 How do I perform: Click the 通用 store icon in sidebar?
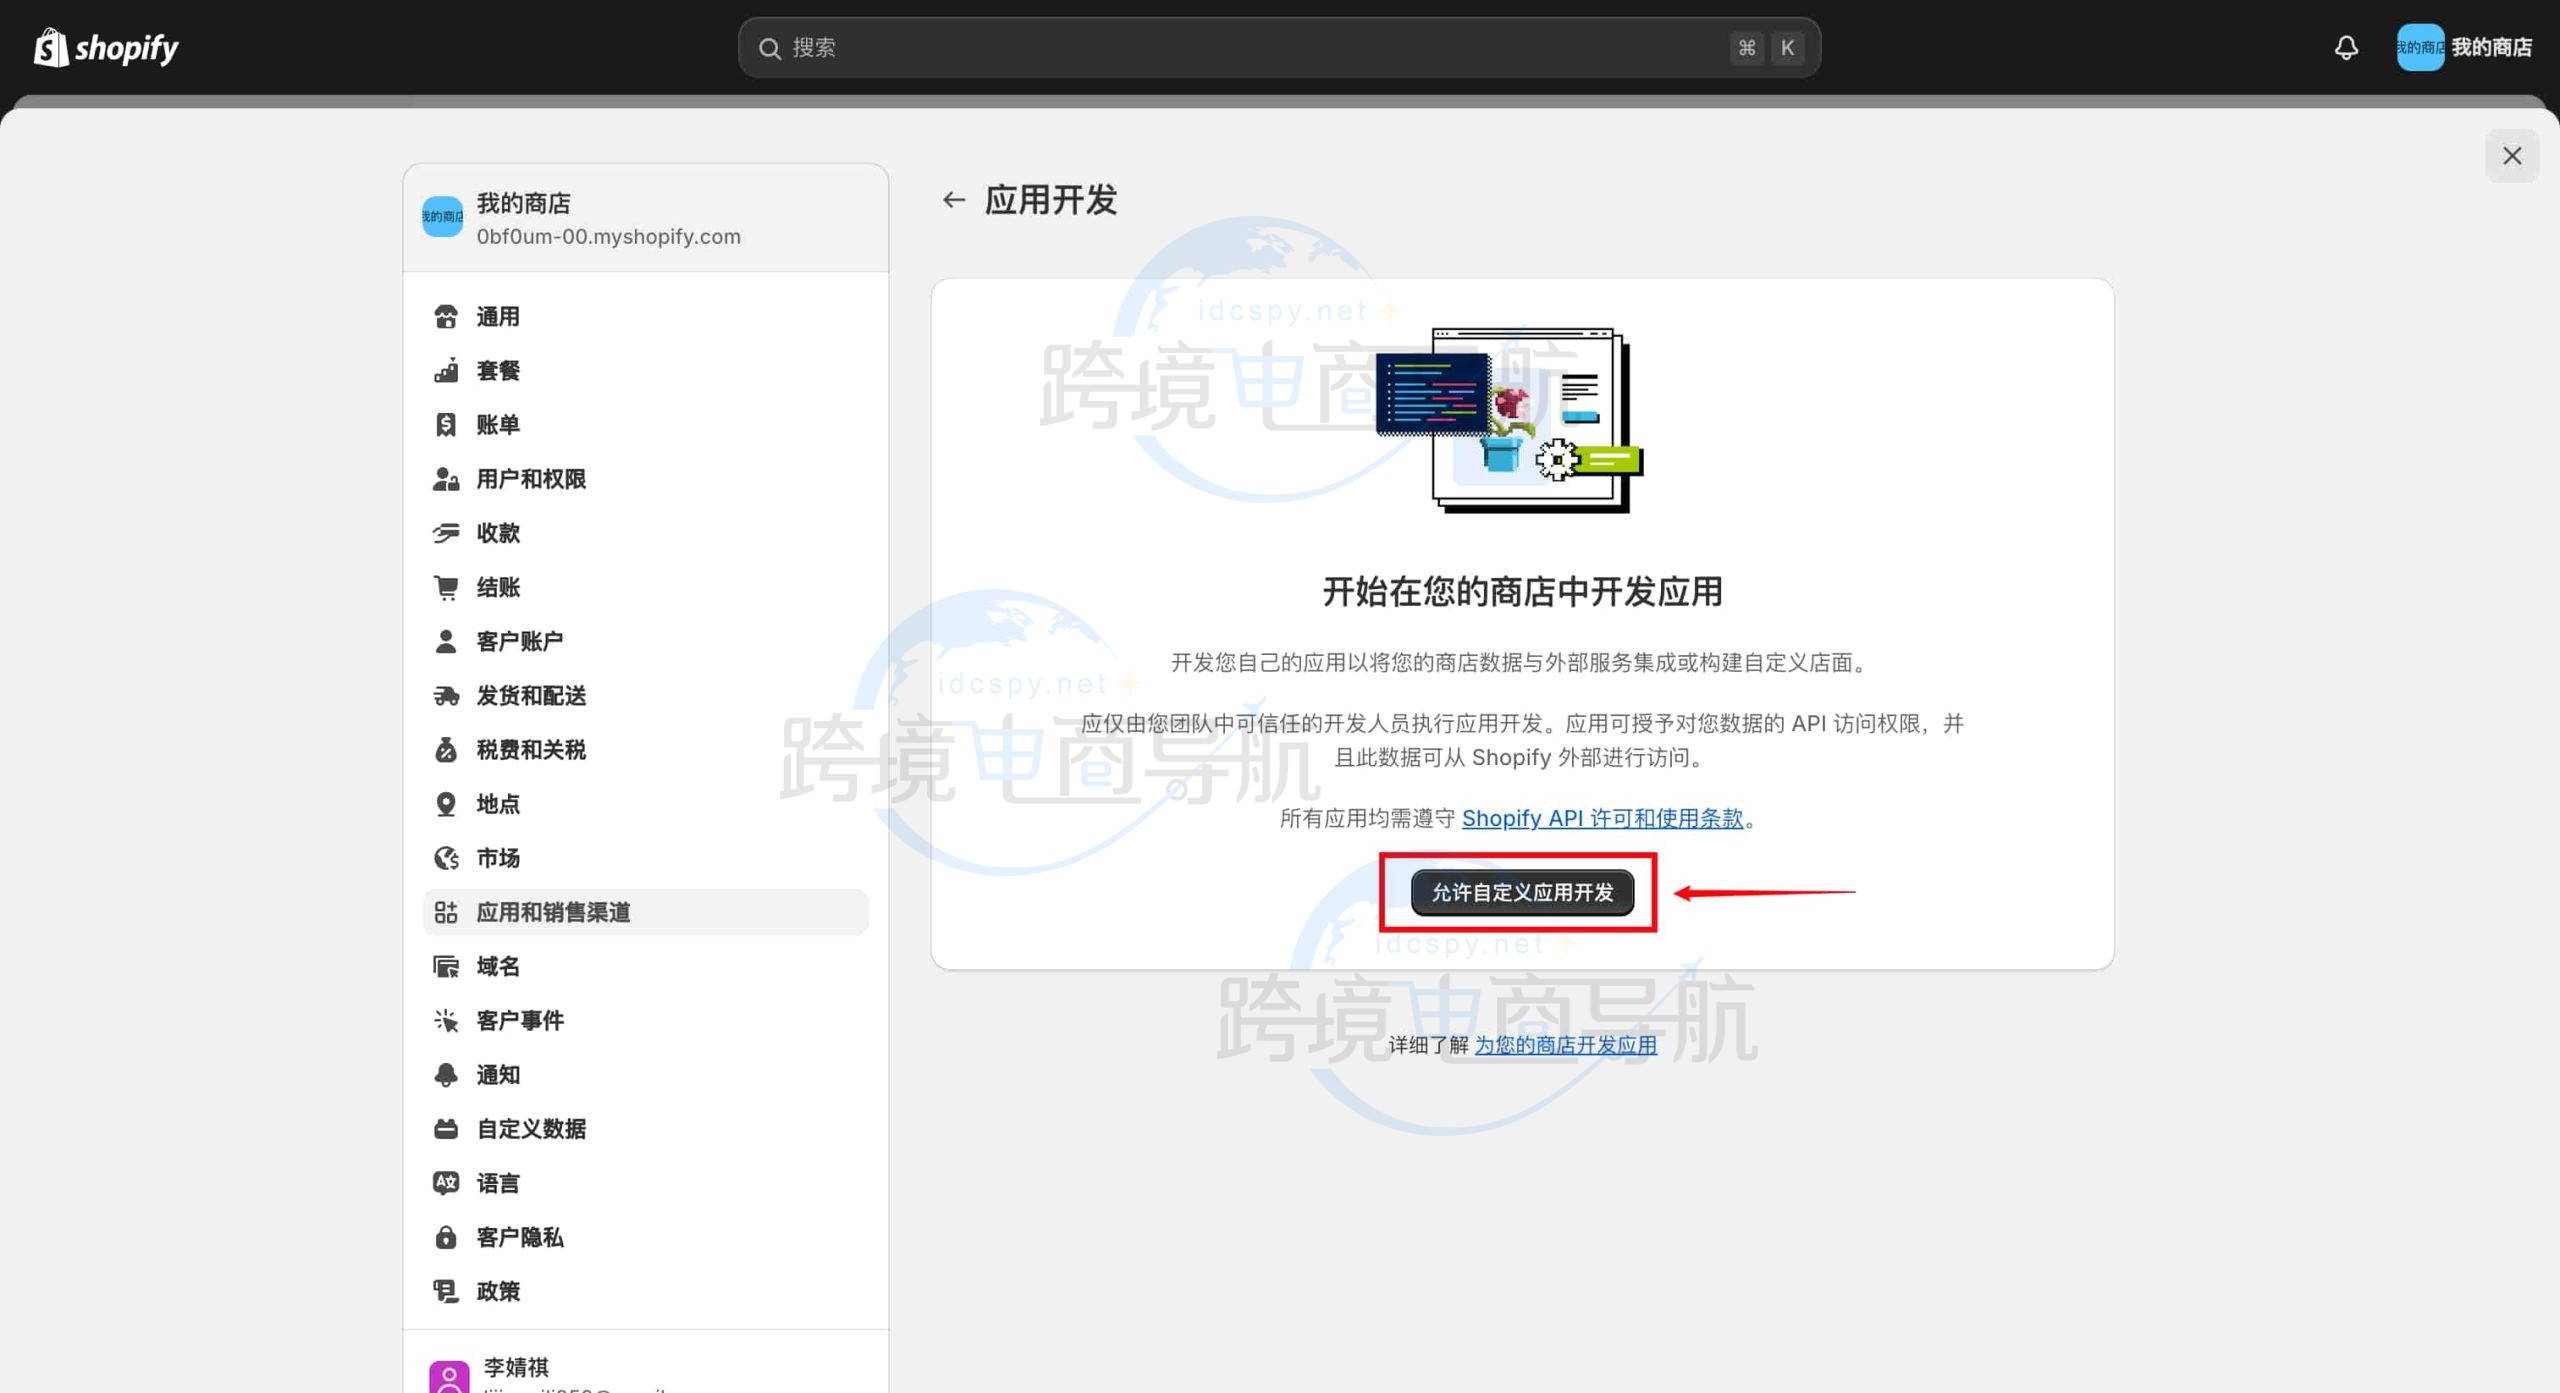coord(446,317)
